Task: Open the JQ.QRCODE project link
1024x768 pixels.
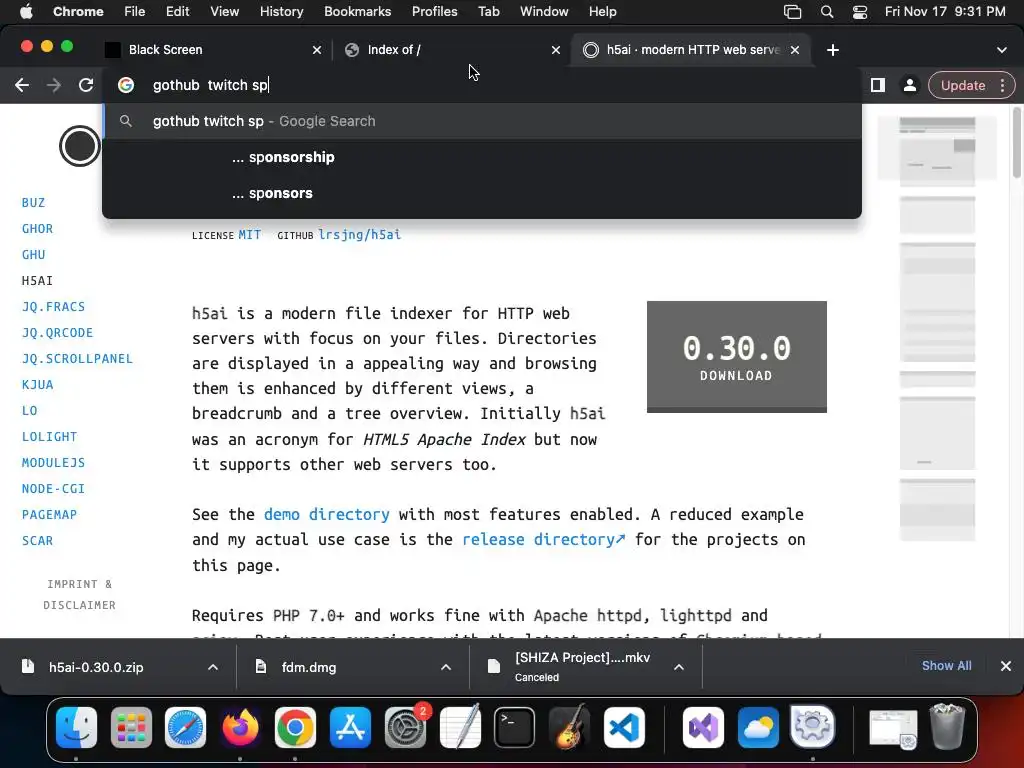Action: pos(57,333)
